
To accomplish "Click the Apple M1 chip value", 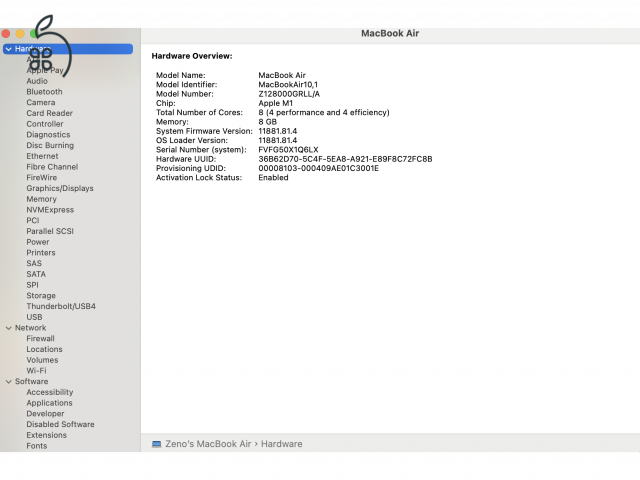I will click(x=276, y=103).
